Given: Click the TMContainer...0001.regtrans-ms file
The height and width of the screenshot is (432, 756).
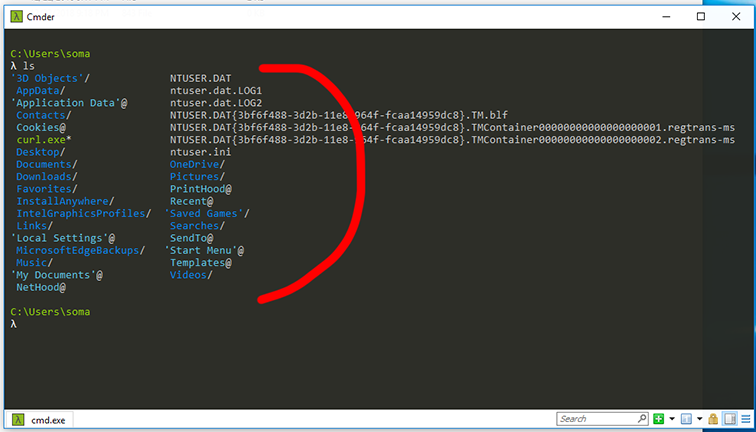Looking at the screenshot, I should 452,127.
